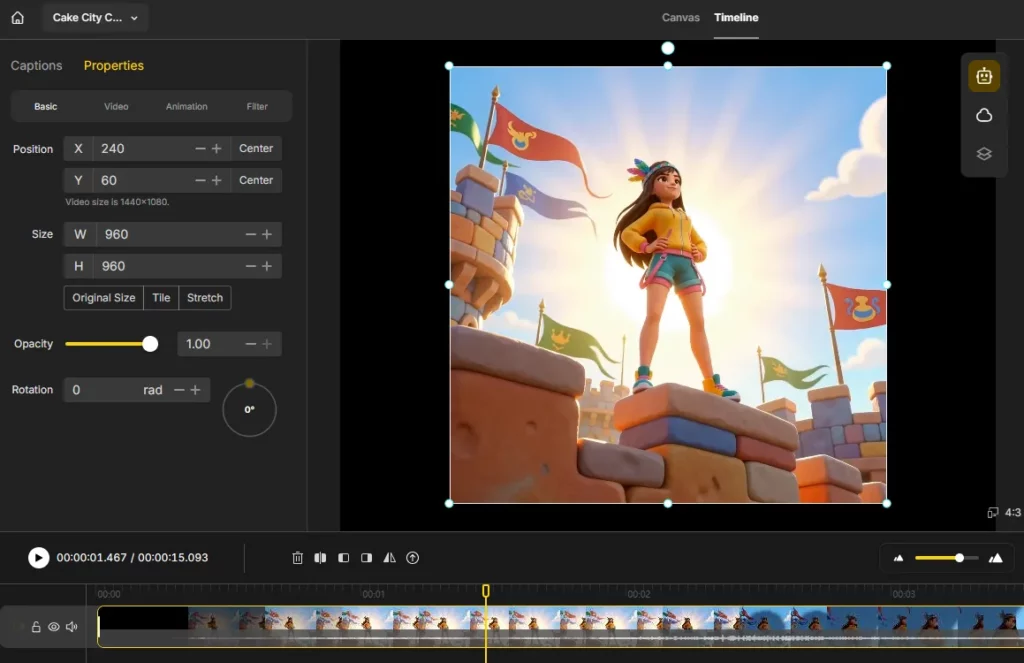Screen dimensions: 1024x663
Task: Open the 4:3 aspect ratio selector
Action: pos(1004,513)
